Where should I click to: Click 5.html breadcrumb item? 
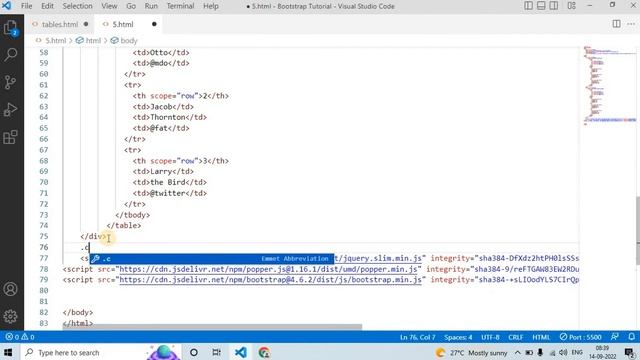pos(56,40)
